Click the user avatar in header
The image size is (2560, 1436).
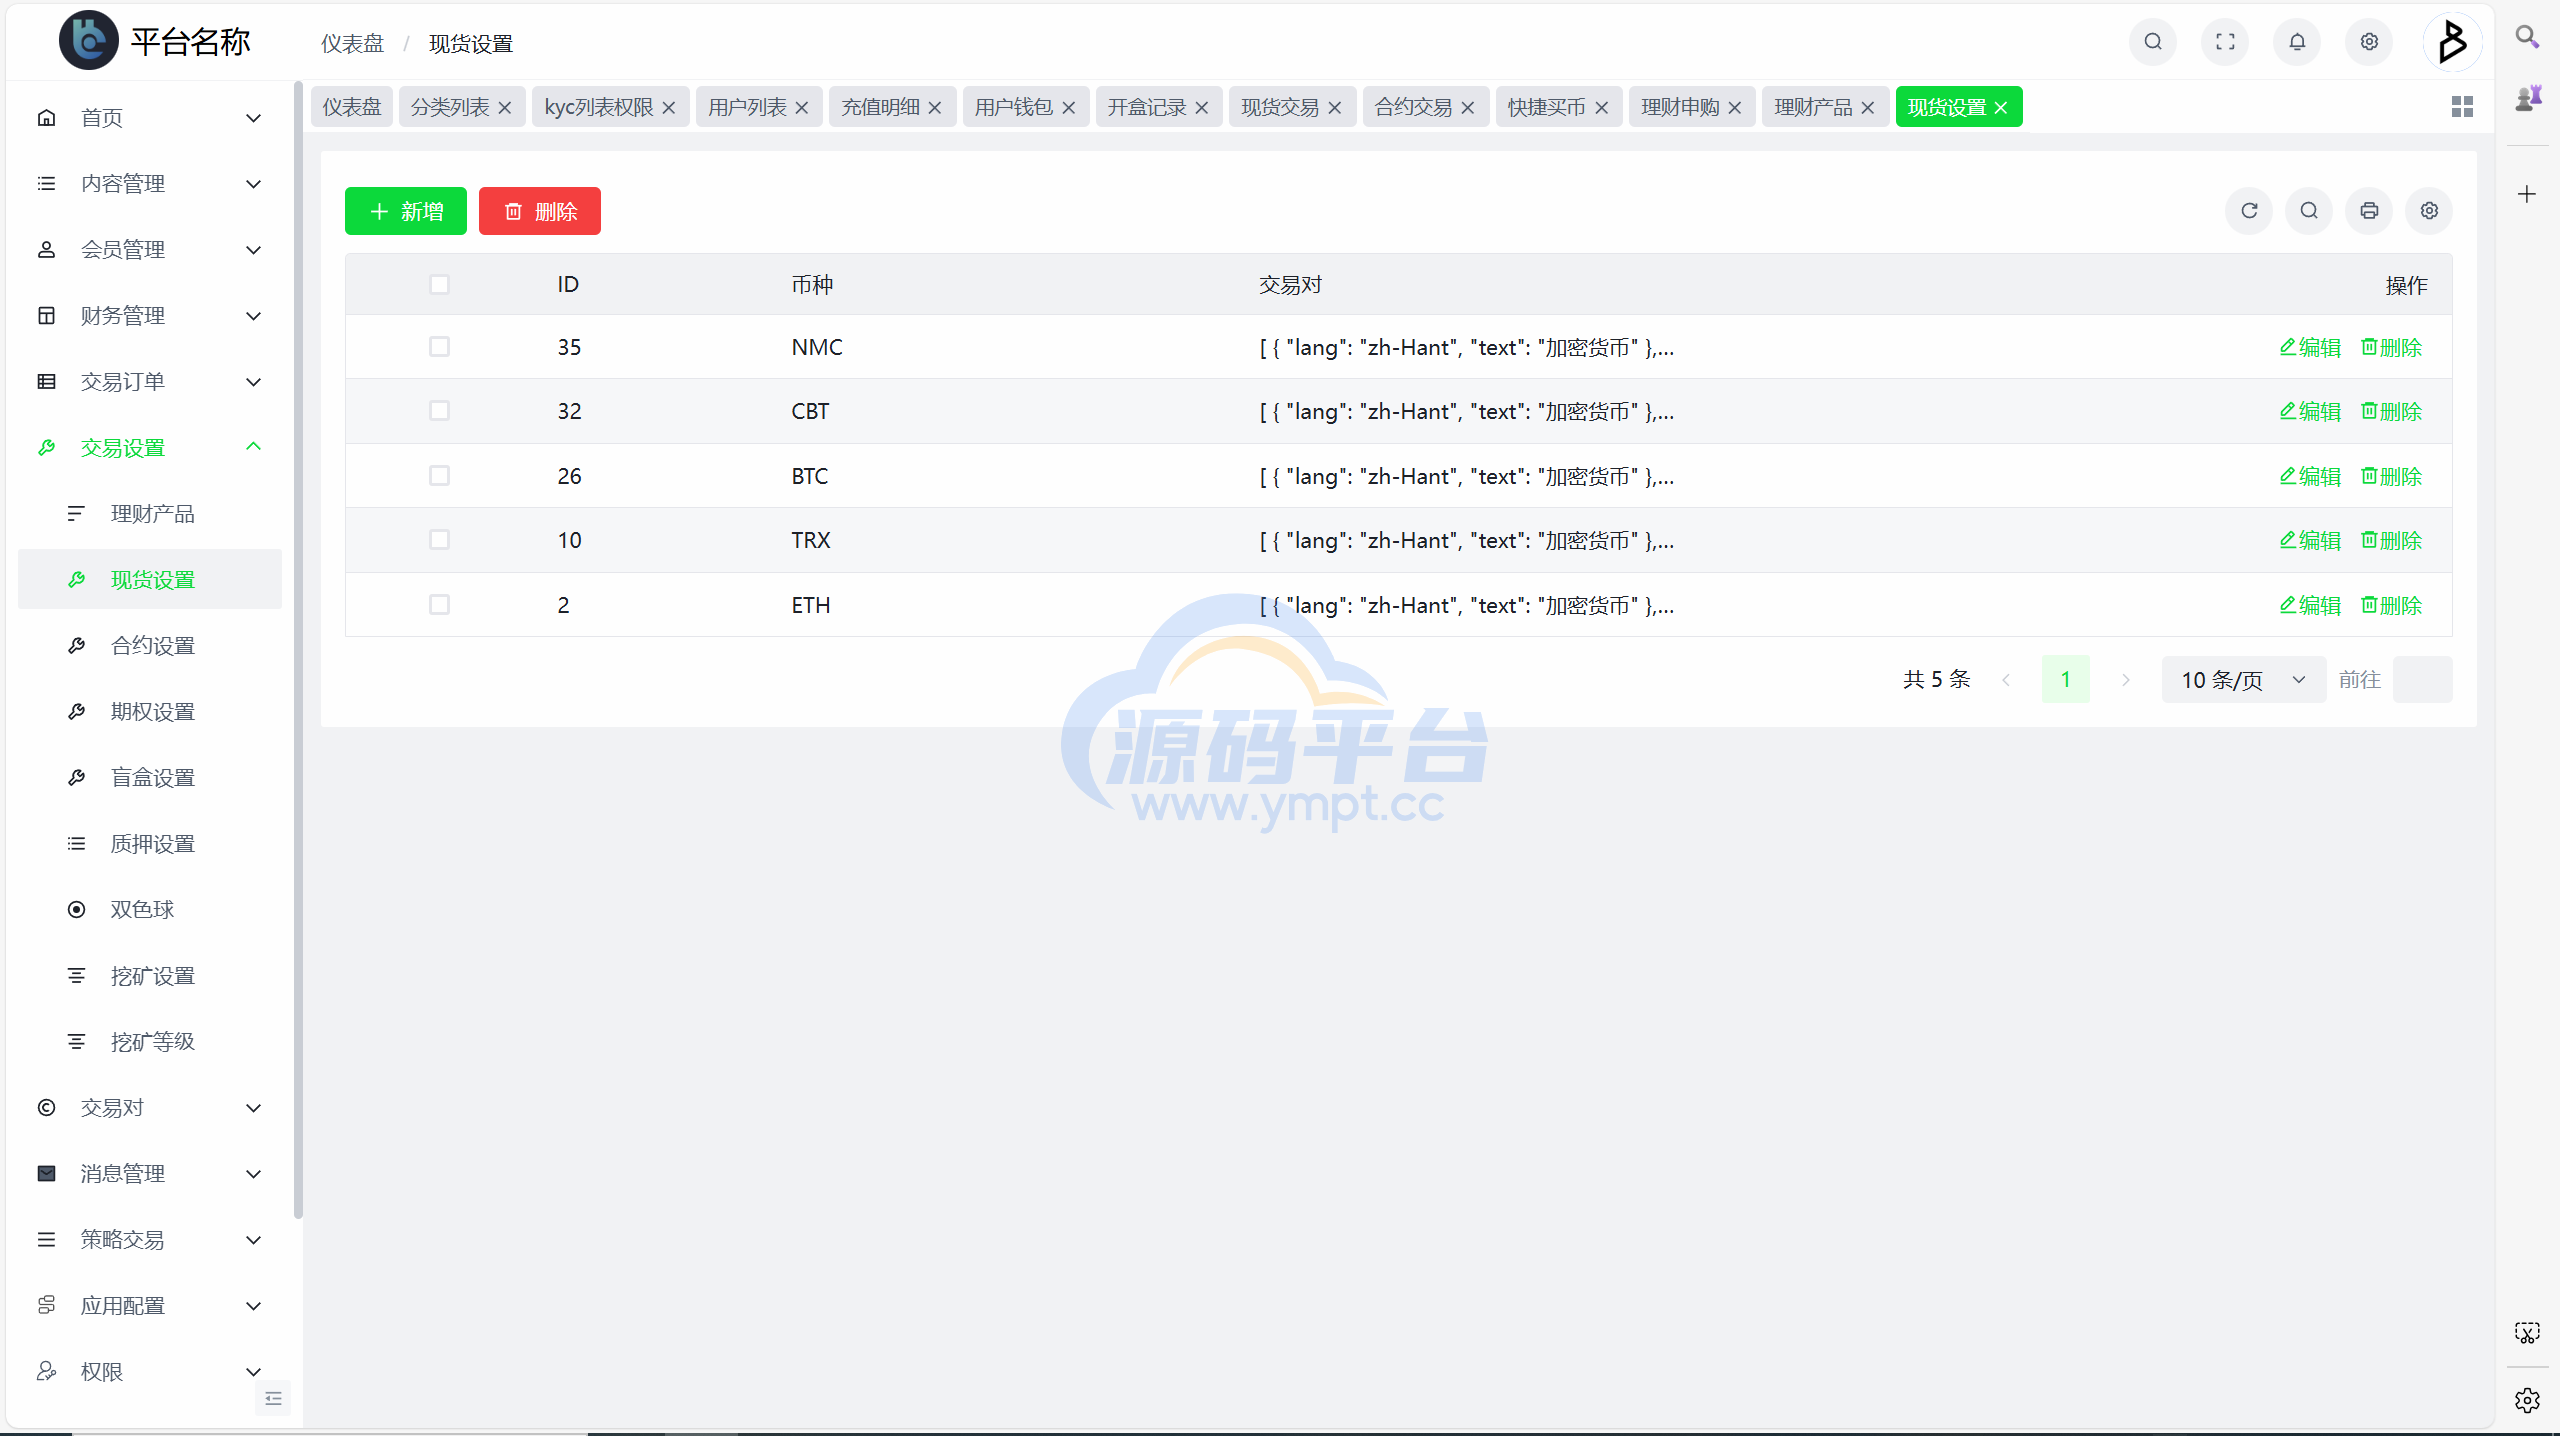click(2452, 42)
